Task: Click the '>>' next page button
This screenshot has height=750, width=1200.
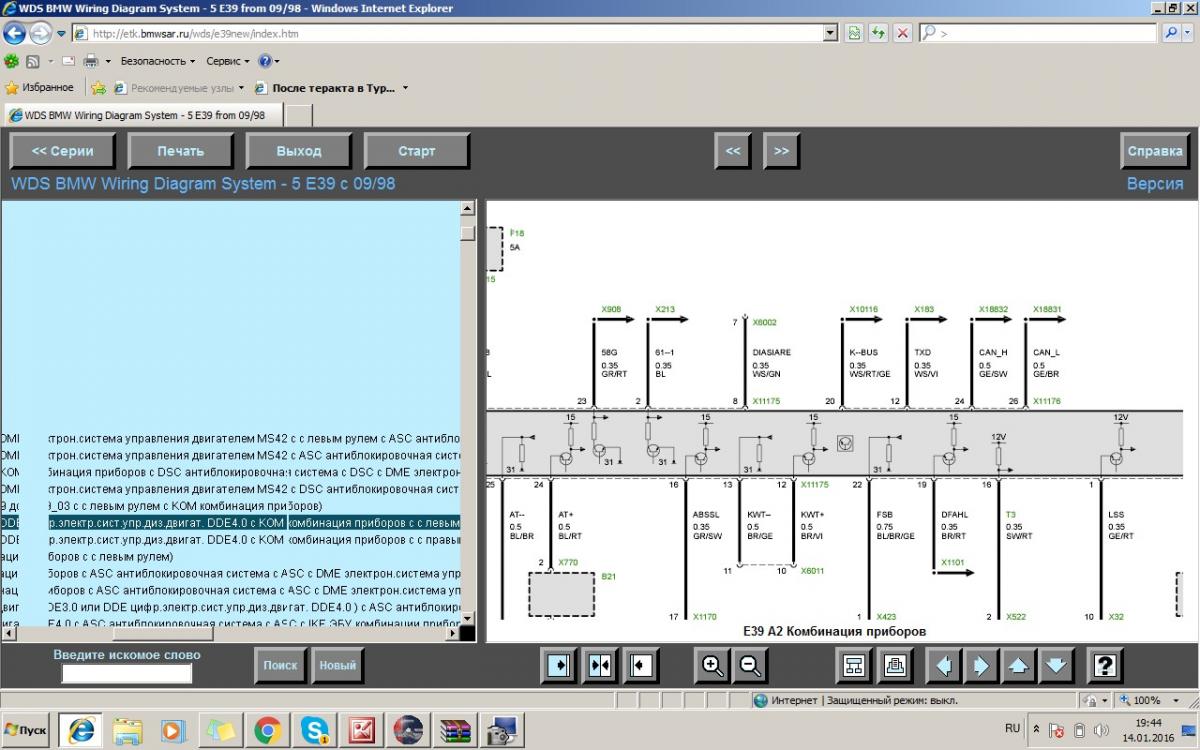Action: pyautogui.click(x=781, y=151)
